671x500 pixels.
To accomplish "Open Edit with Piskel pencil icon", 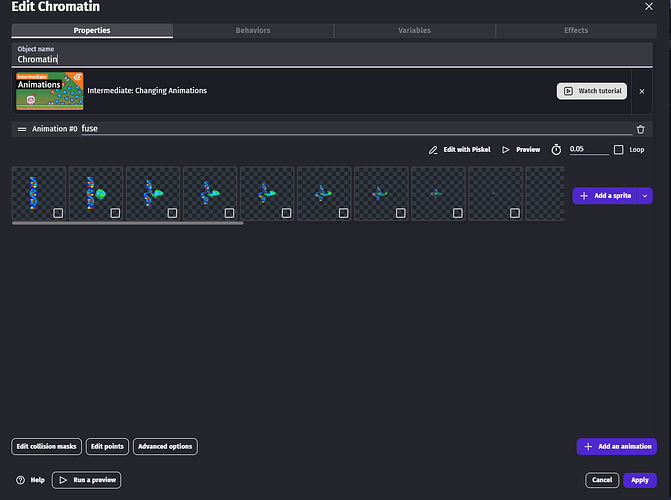I will tap(433, 150).
